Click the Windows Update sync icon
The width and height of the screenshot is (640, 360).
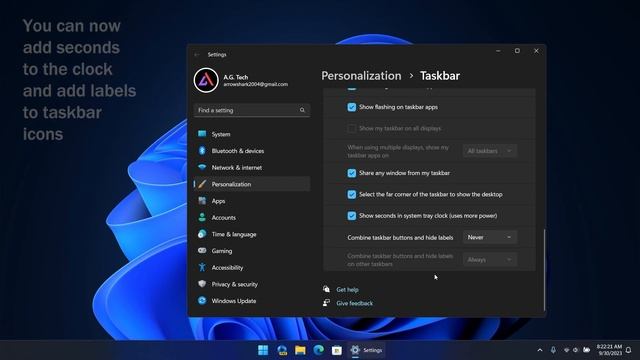click(x=202, y=300)
